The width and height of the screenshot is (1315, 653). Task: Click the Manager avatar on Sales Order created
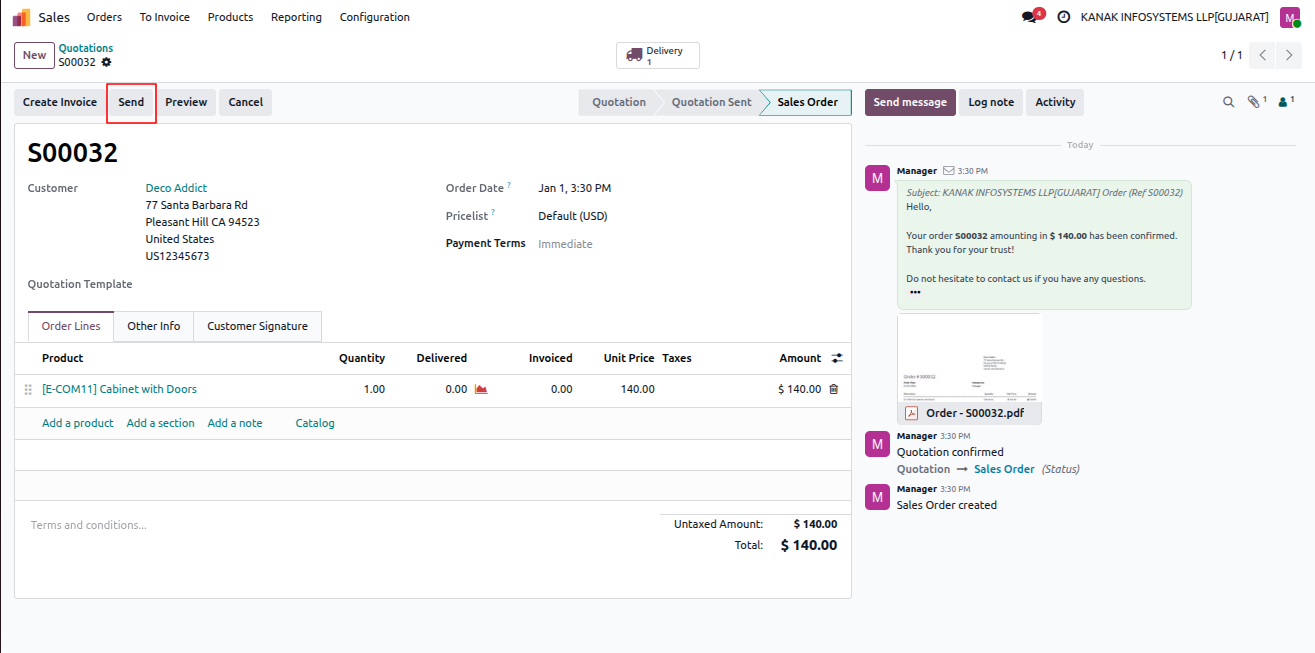(x=877, y=497)
